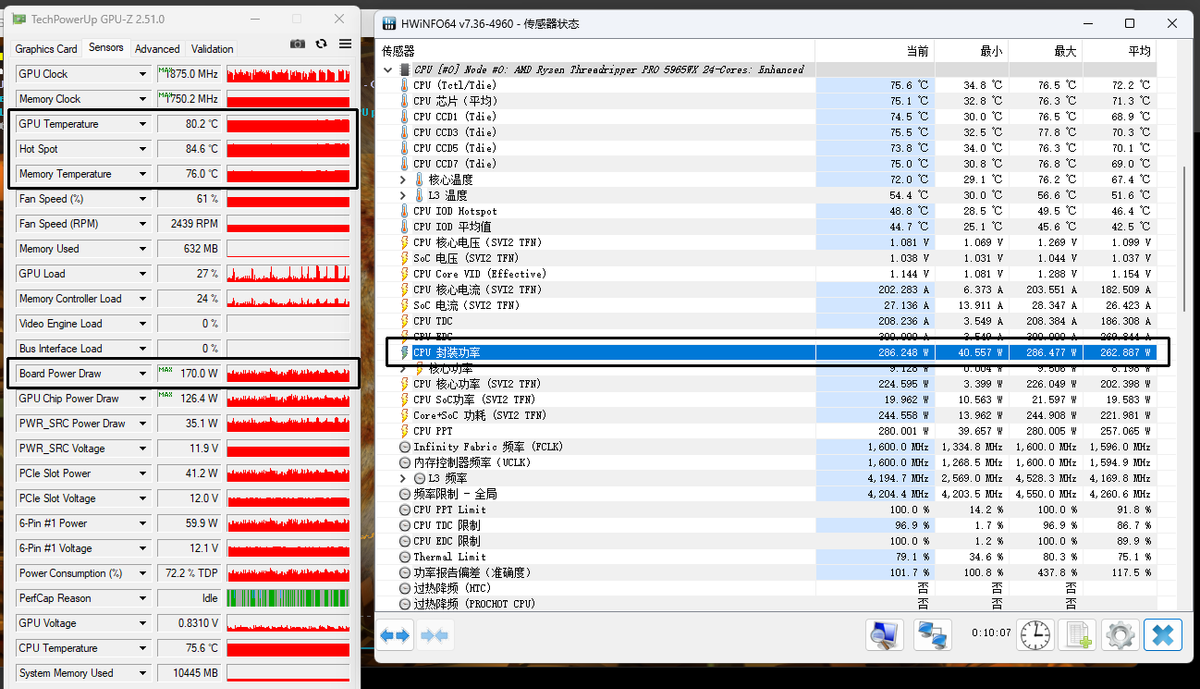Viewport: 1200px width, 689px height.
Task: Click the chip icon of the CPU [#0] node
Action: [x=404, y=70]
